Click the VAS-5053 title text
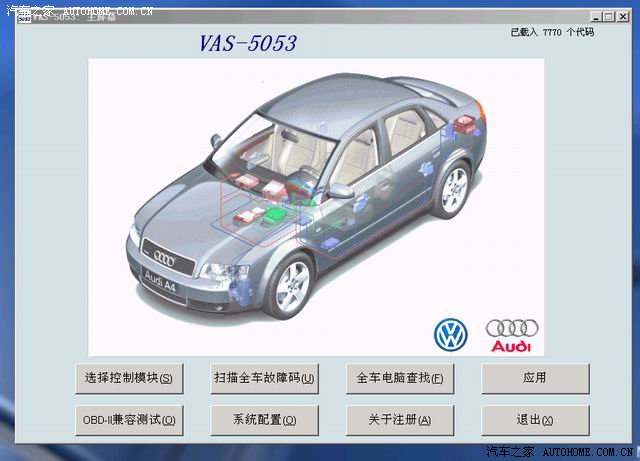 tap(248, 43)
